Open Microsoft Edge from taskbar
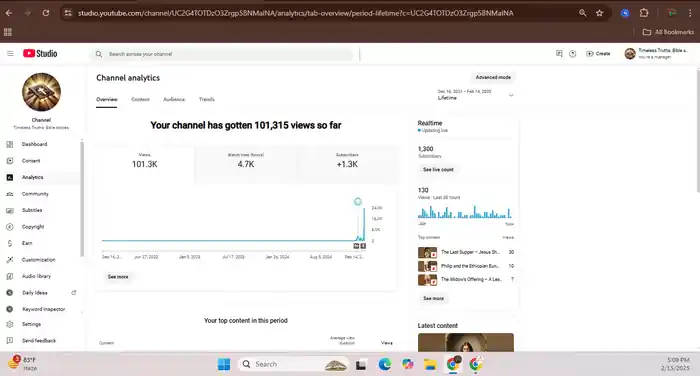Screen dimensions: 700x376 coord(385,364)
